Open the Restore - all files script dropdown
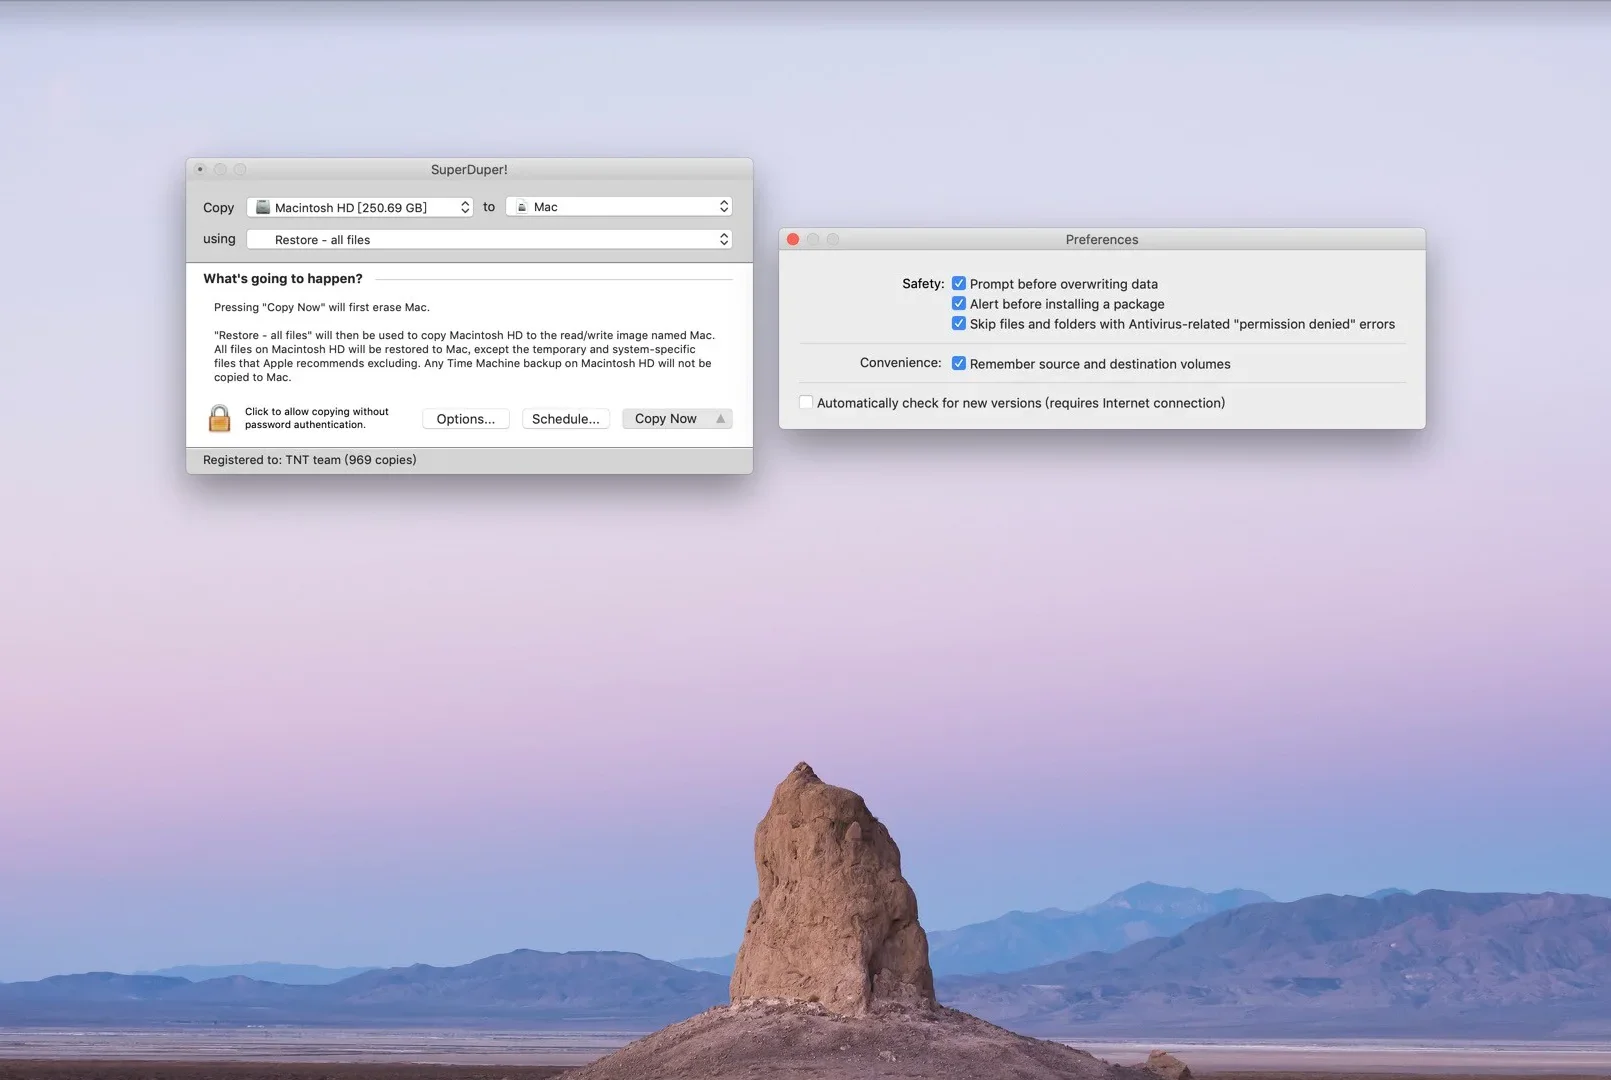The width and height of the screenshot is (1611, 1080). pyautogui.click(x=489, y=239)
